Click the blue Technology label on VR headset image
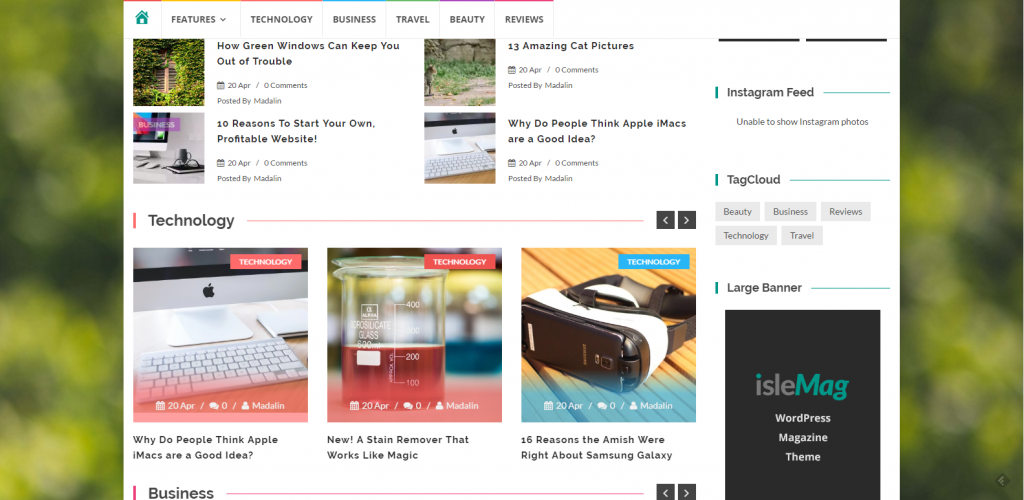1024x500 pixels. coord(654,262)
